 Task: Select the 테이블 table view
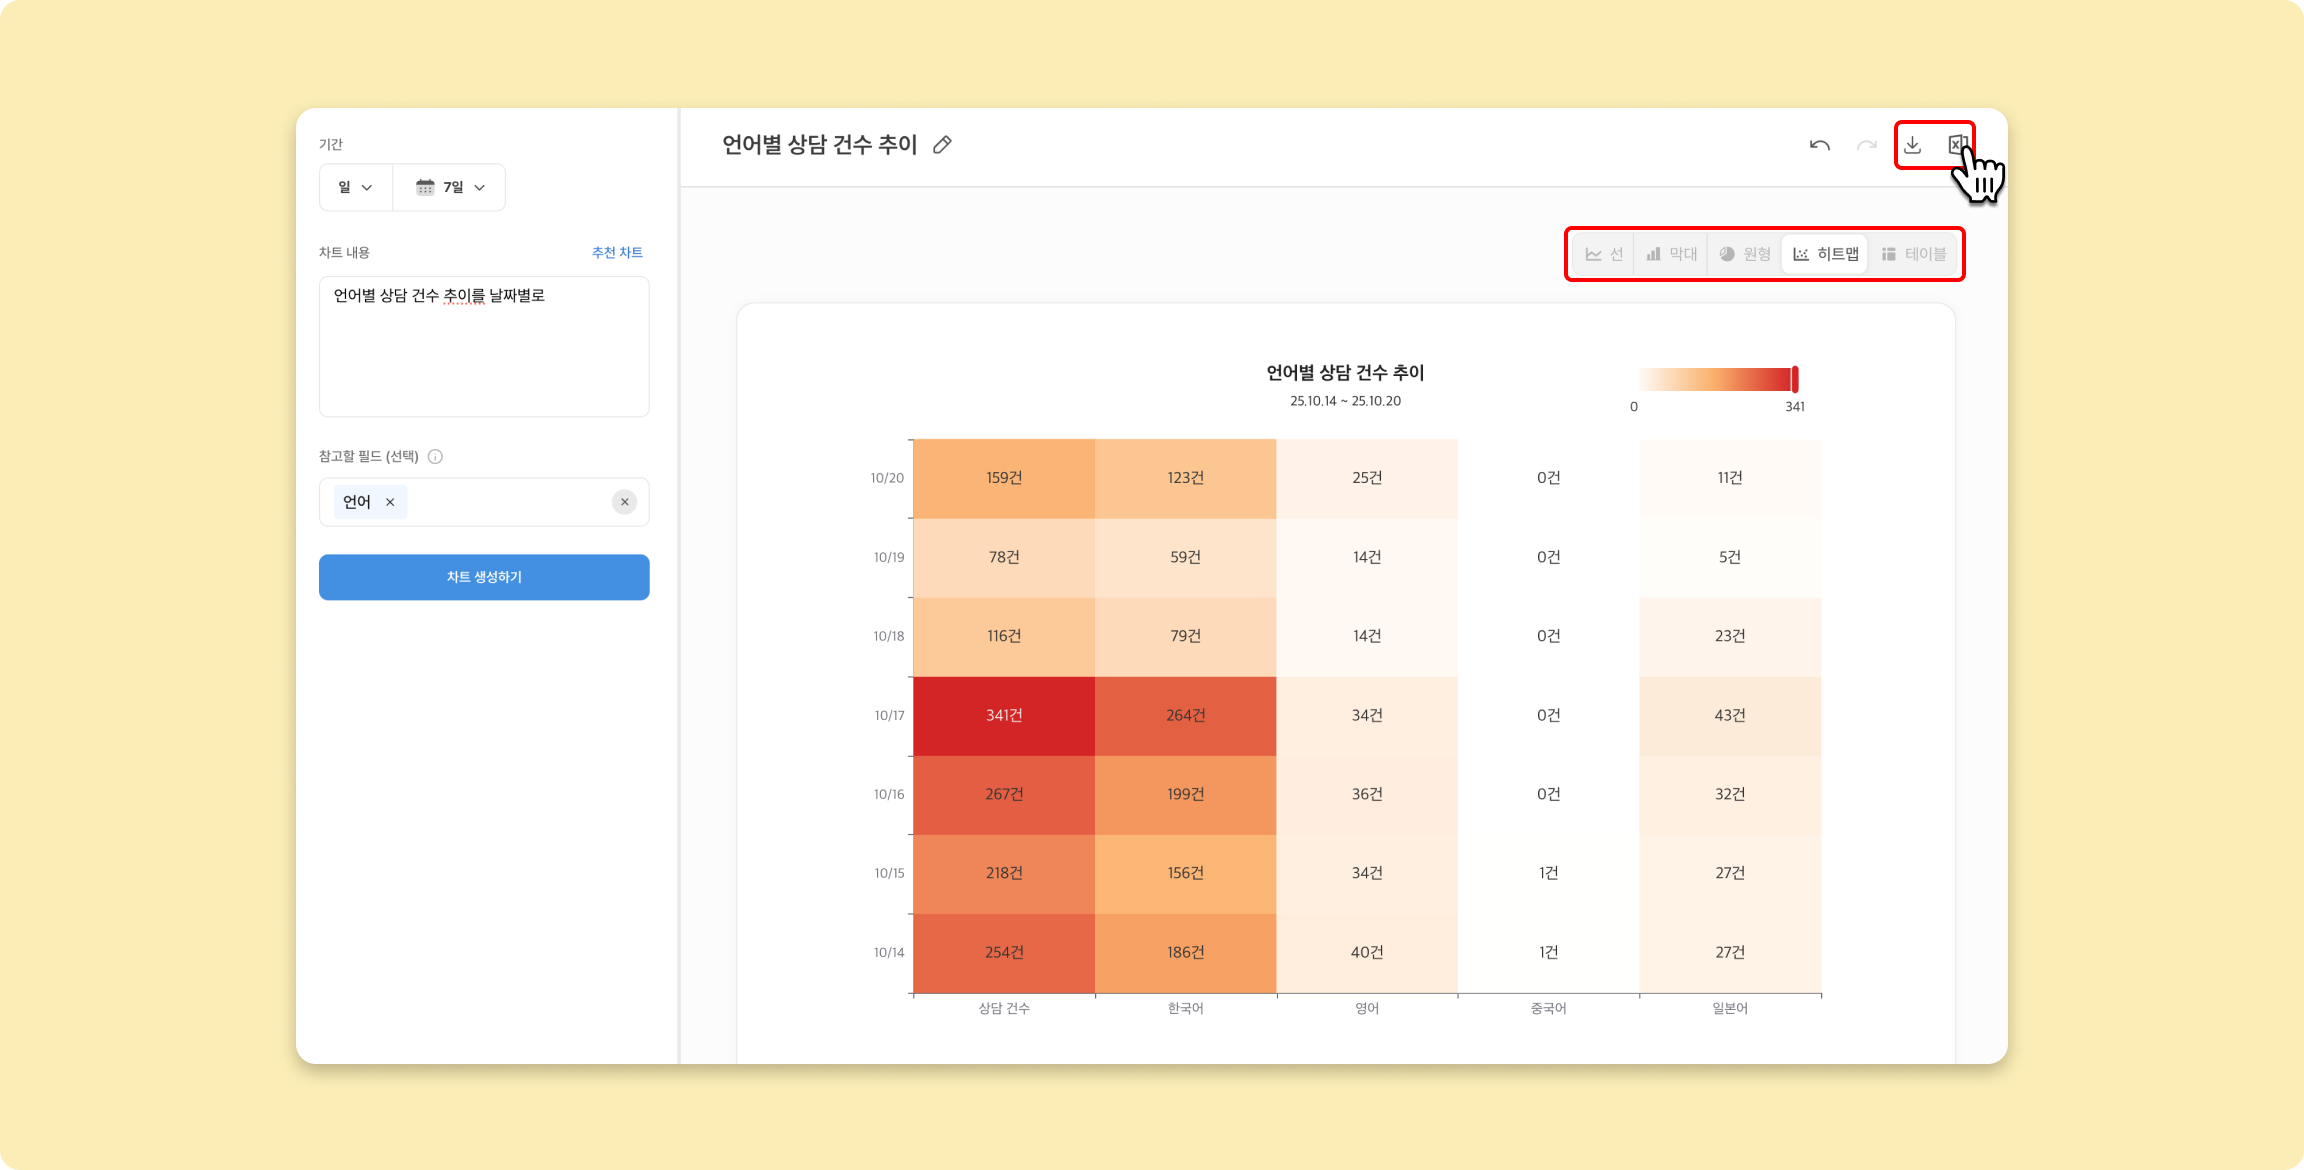click(x=1914, y=254)
